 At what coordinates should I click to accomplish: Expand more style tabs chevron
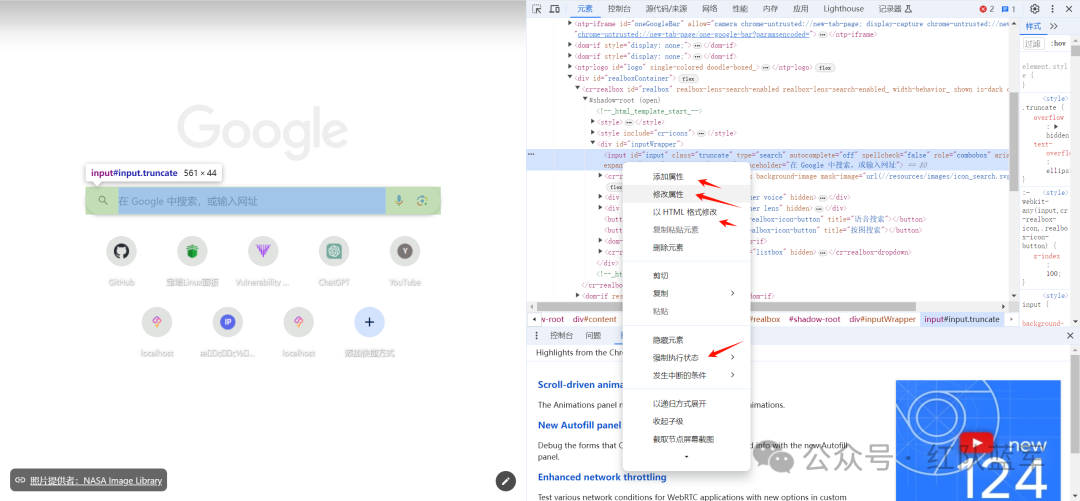coord(1054,26)
